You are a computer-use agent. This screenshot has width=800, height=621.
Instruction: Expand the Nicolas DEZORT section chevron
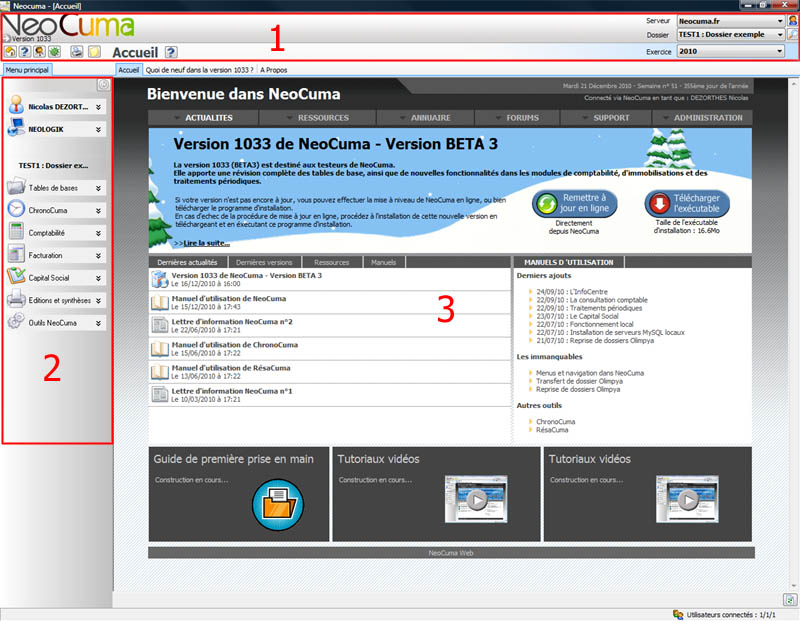98,107
